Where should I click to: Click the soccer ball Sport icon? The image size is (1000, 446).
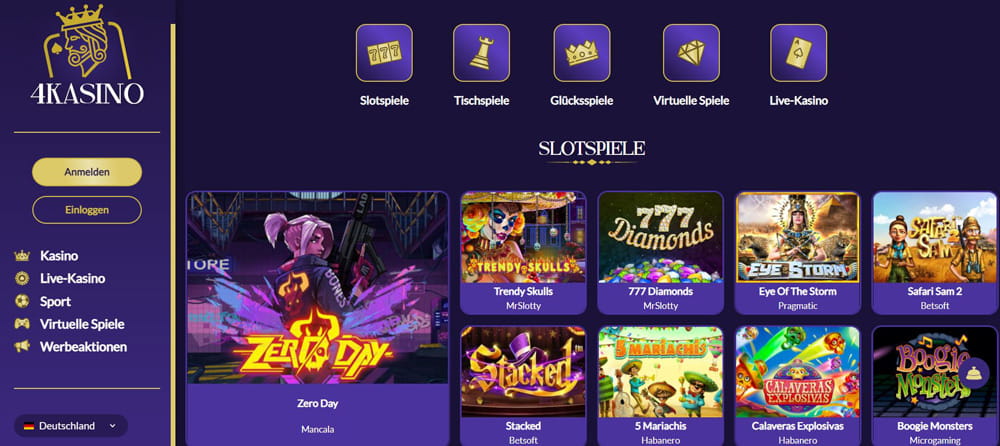point(22,301)
